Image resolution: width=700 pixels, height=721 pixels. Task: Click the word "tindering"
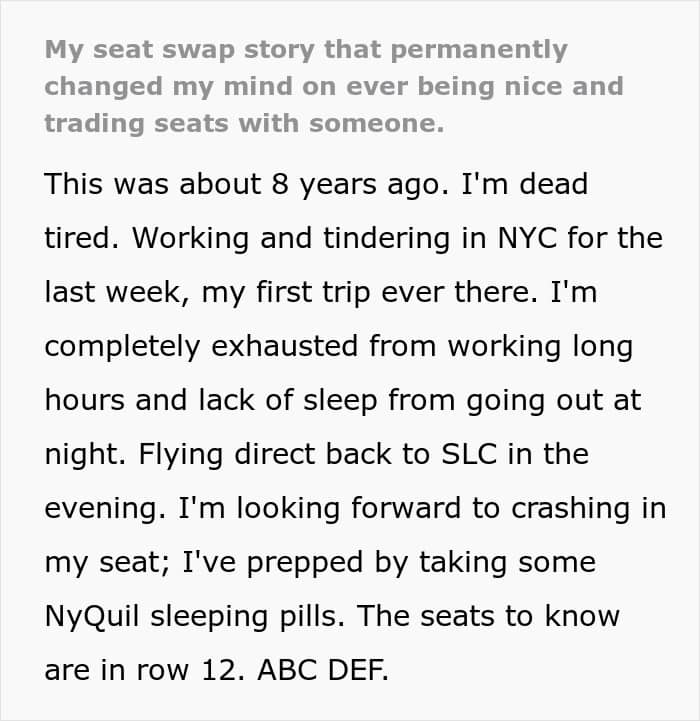click(x=386, y=239)
